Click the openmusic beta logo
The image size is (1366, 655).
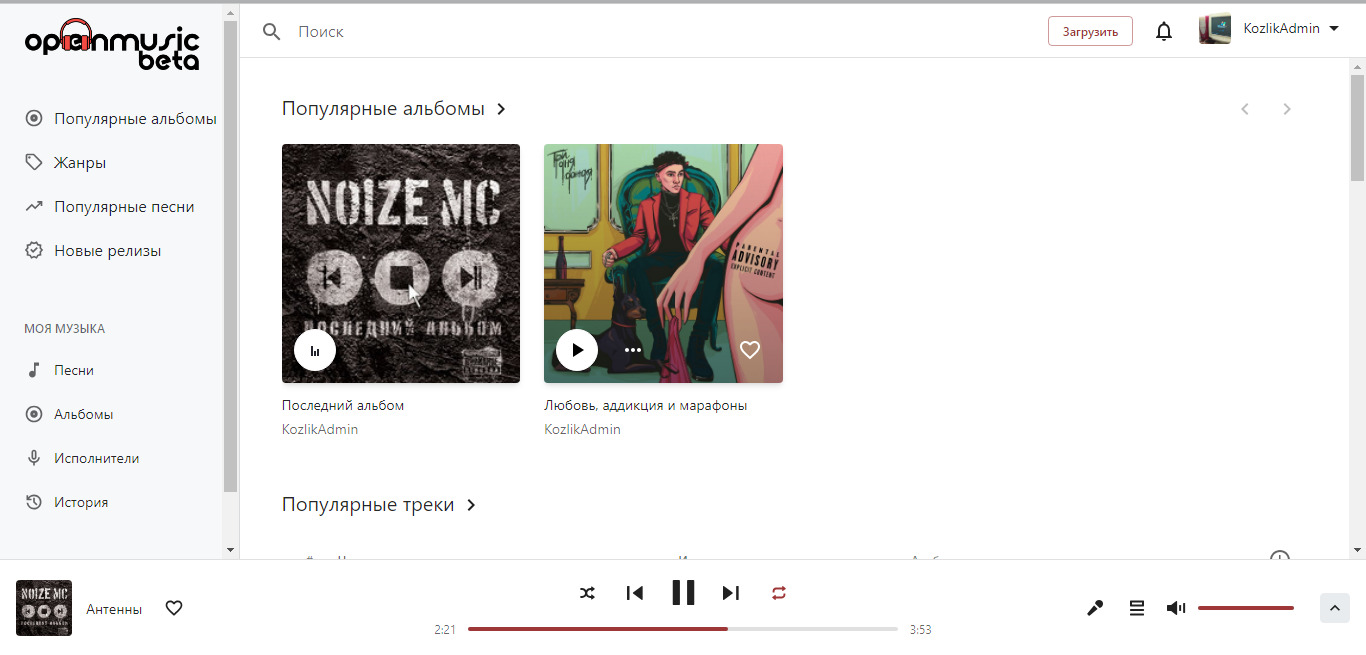(112, 46)
